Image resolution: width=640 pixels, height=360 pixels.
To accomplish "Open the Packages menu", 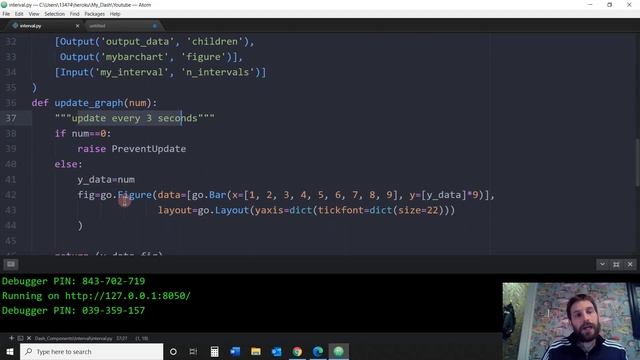I will coord(95,14).
